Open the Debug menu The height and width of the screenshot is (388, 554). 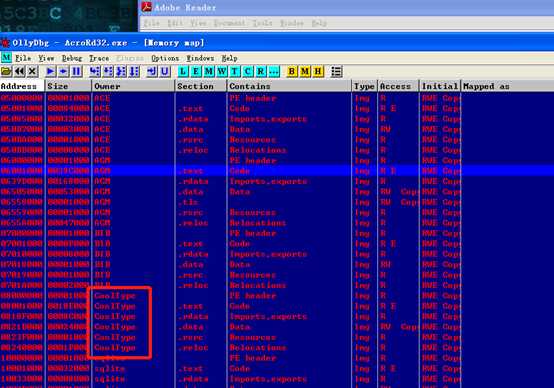72,58
